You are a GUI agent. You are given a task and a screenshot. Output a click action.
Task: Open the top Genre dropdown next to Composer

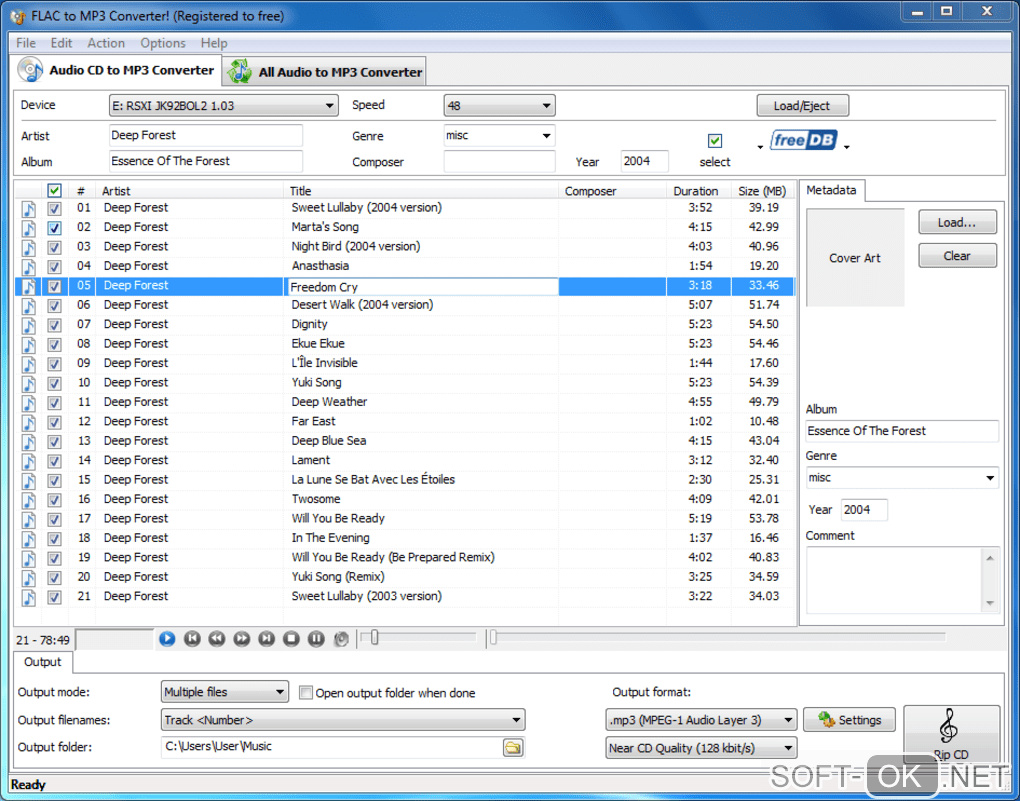pos(499,135)
